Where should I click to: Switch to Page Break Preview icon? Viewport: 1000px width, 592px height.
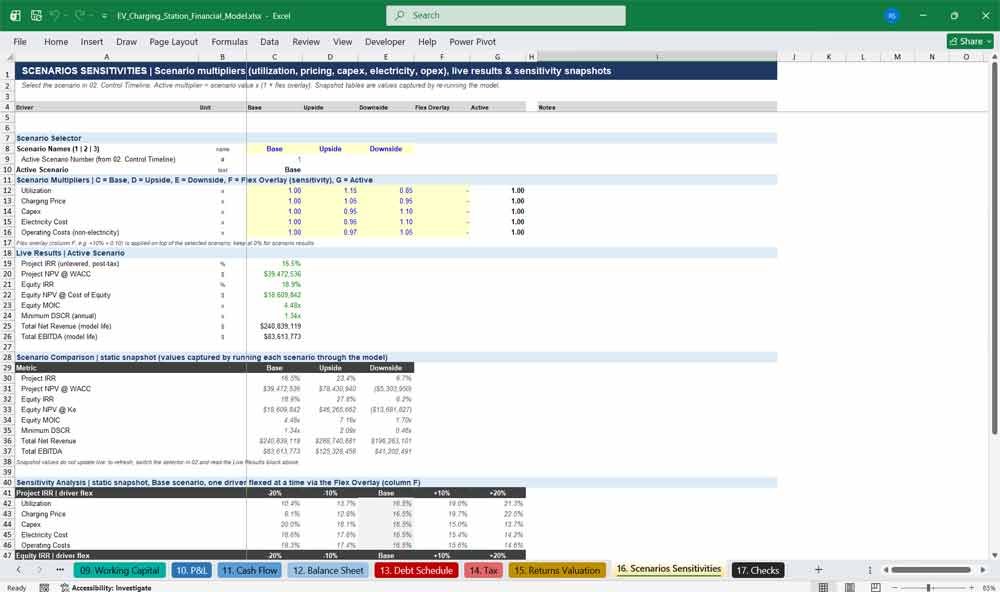click(x=876, y=587)
